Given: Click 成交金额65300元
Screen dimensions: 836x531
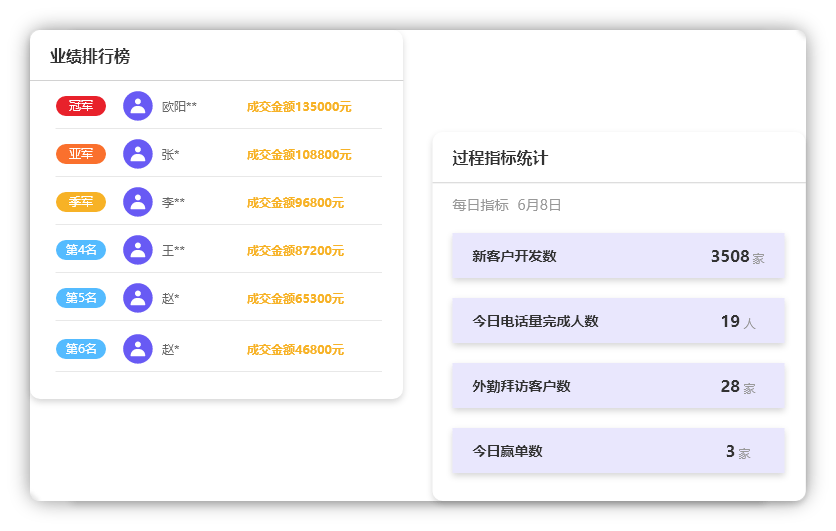Looking at the screenshot, I should (x=295, y=299).
